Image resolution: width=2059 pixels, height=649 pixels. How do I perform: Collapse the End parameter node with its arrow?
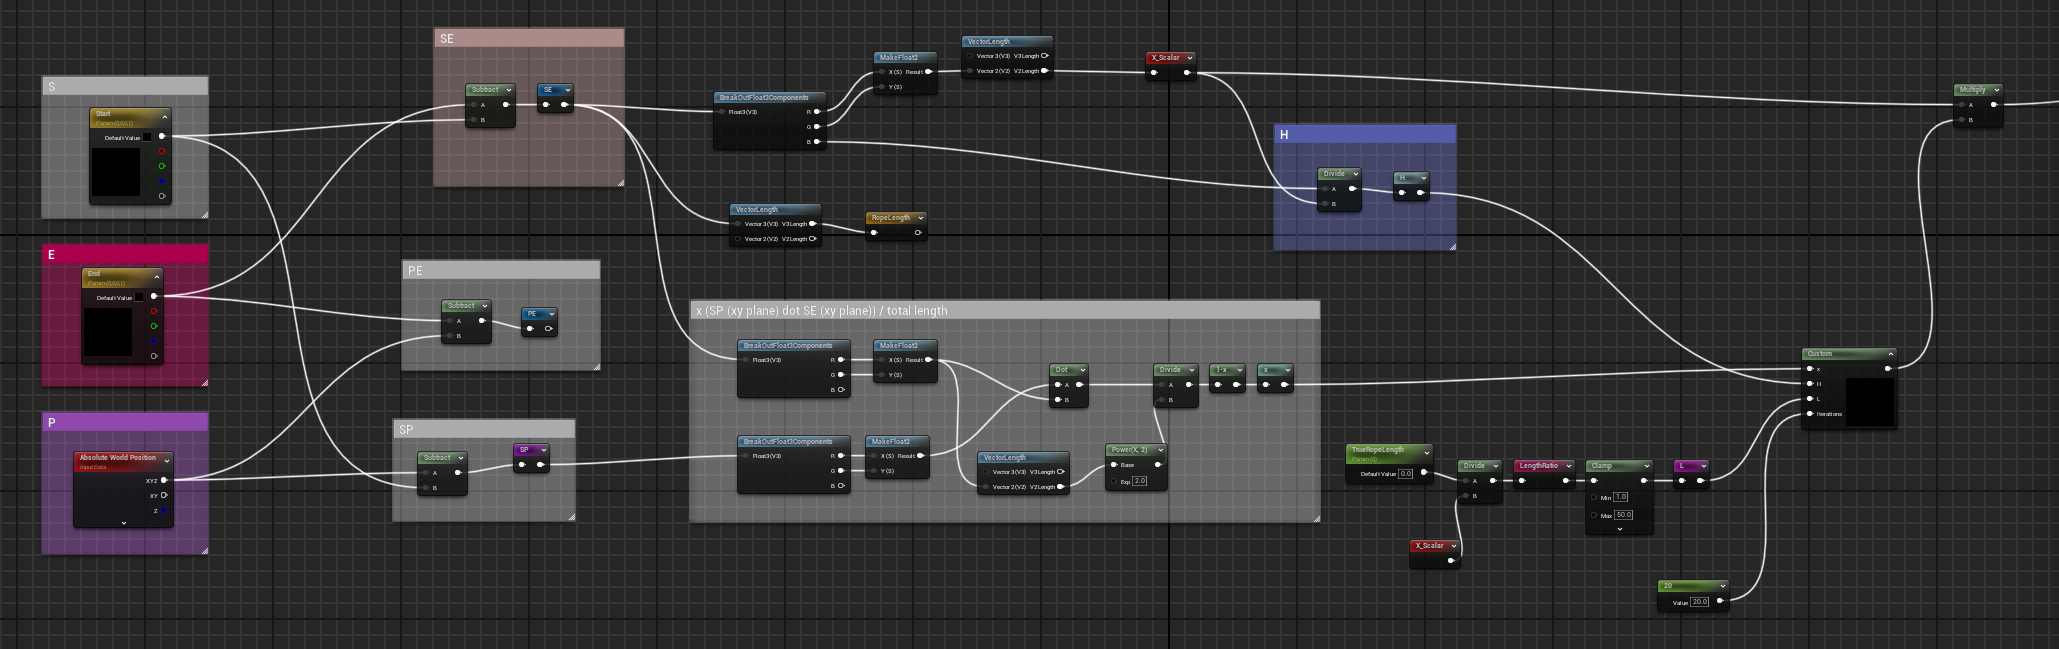pos(157,275)
